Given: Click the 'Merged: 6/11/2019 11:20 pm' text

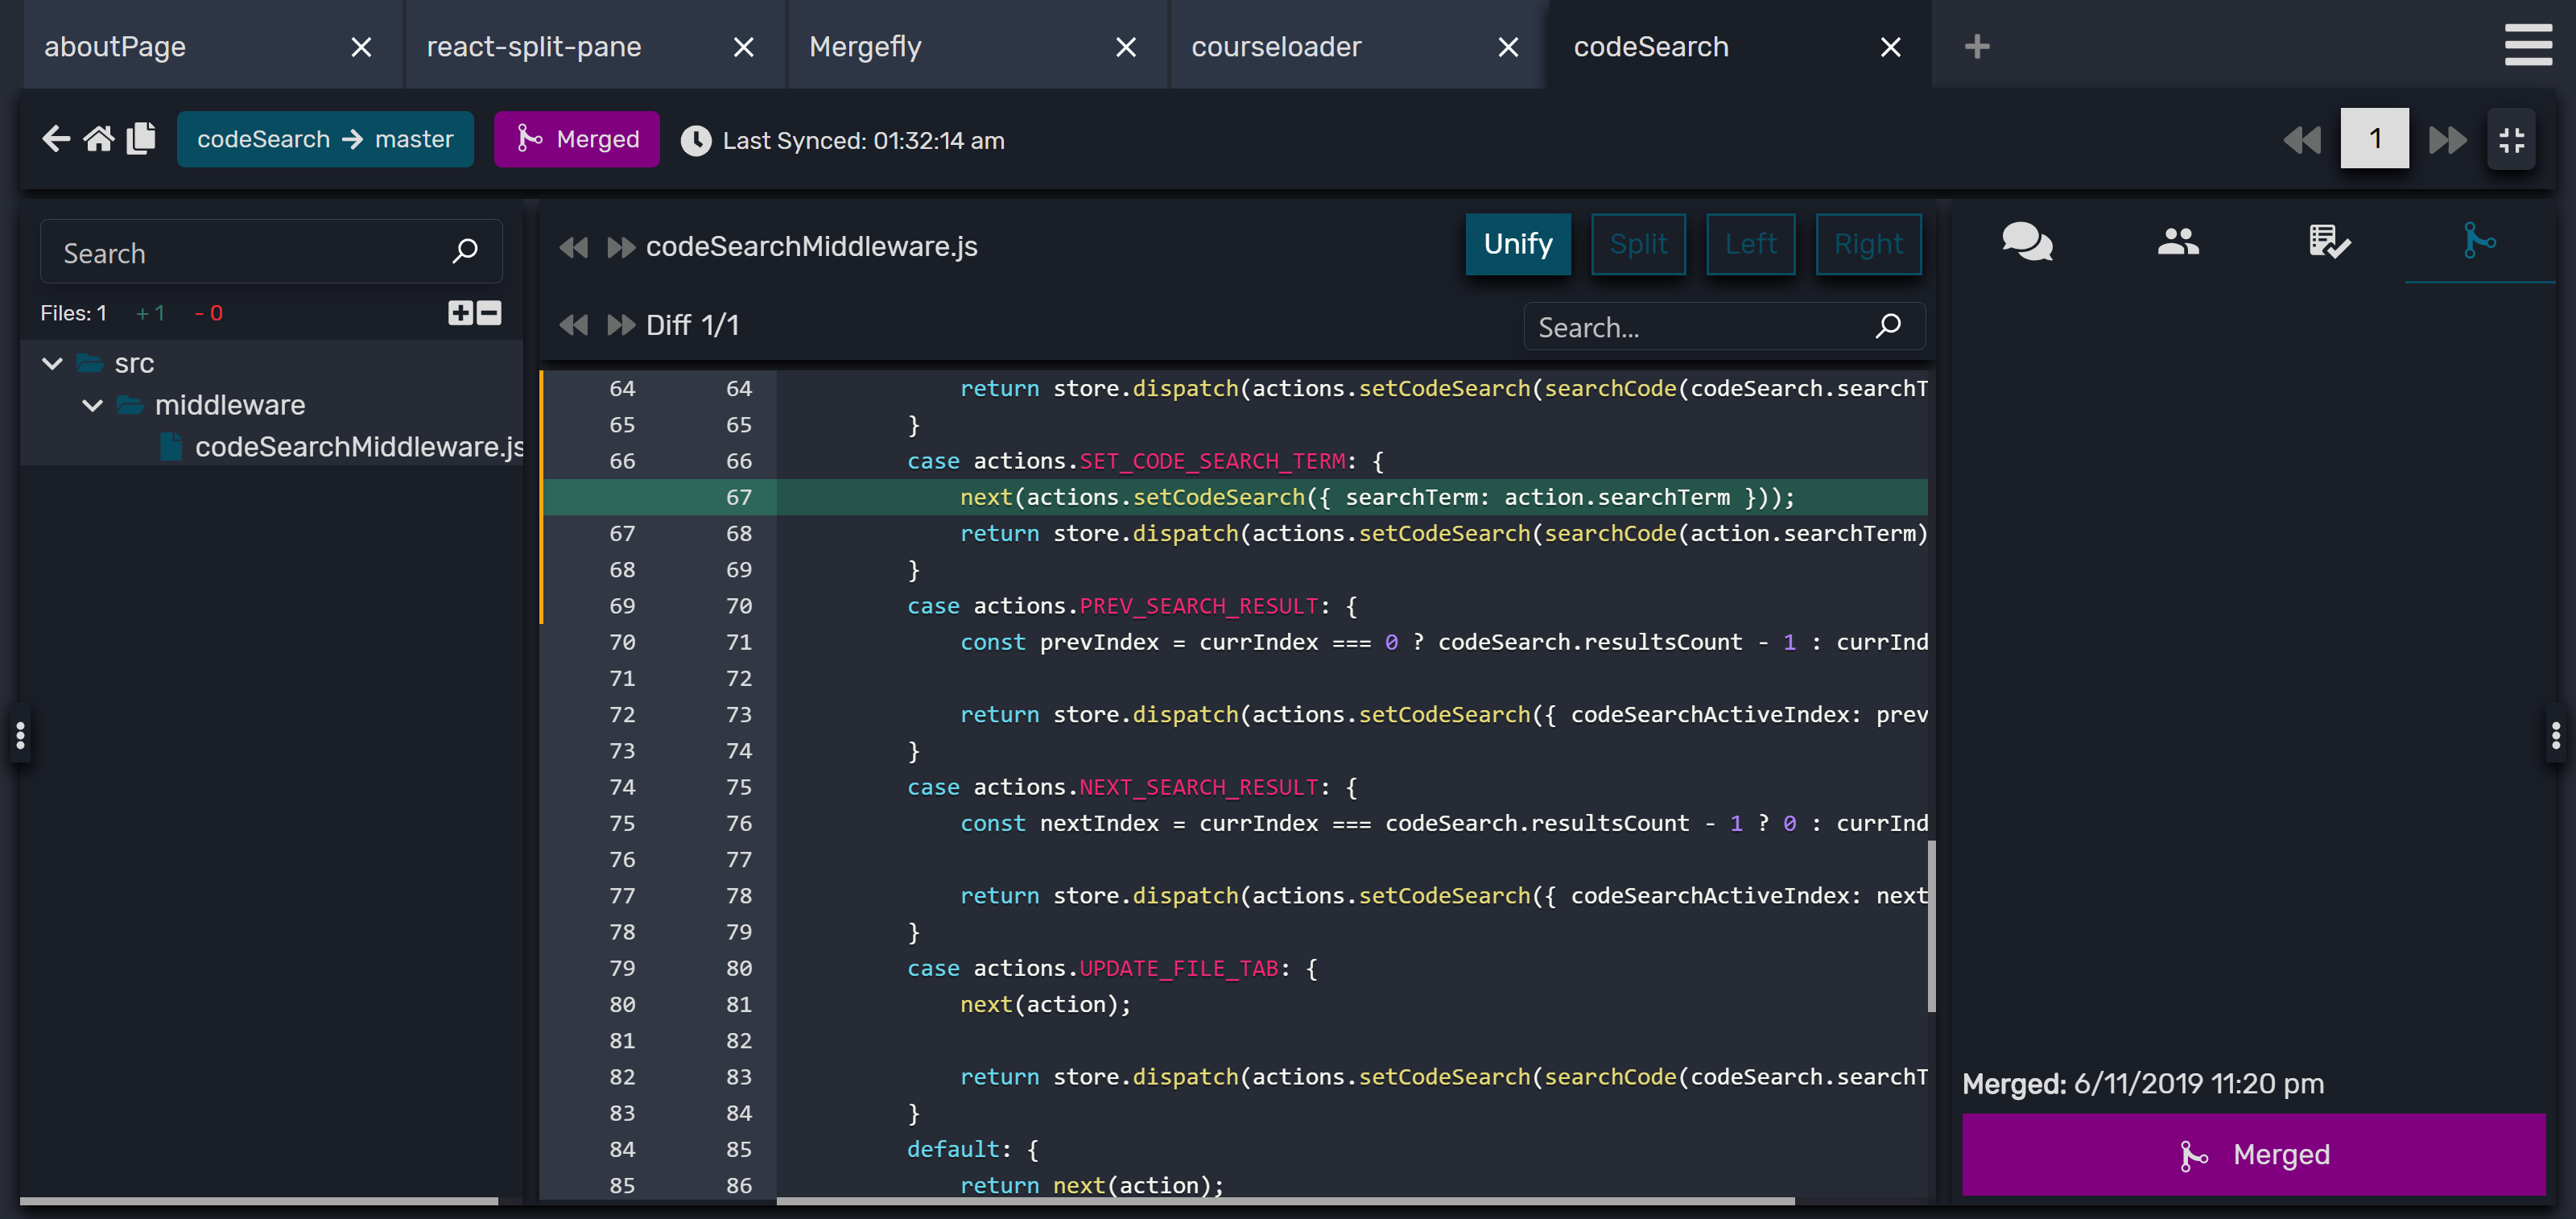Looking at the screenshot, I should tap(2143, 1084).
